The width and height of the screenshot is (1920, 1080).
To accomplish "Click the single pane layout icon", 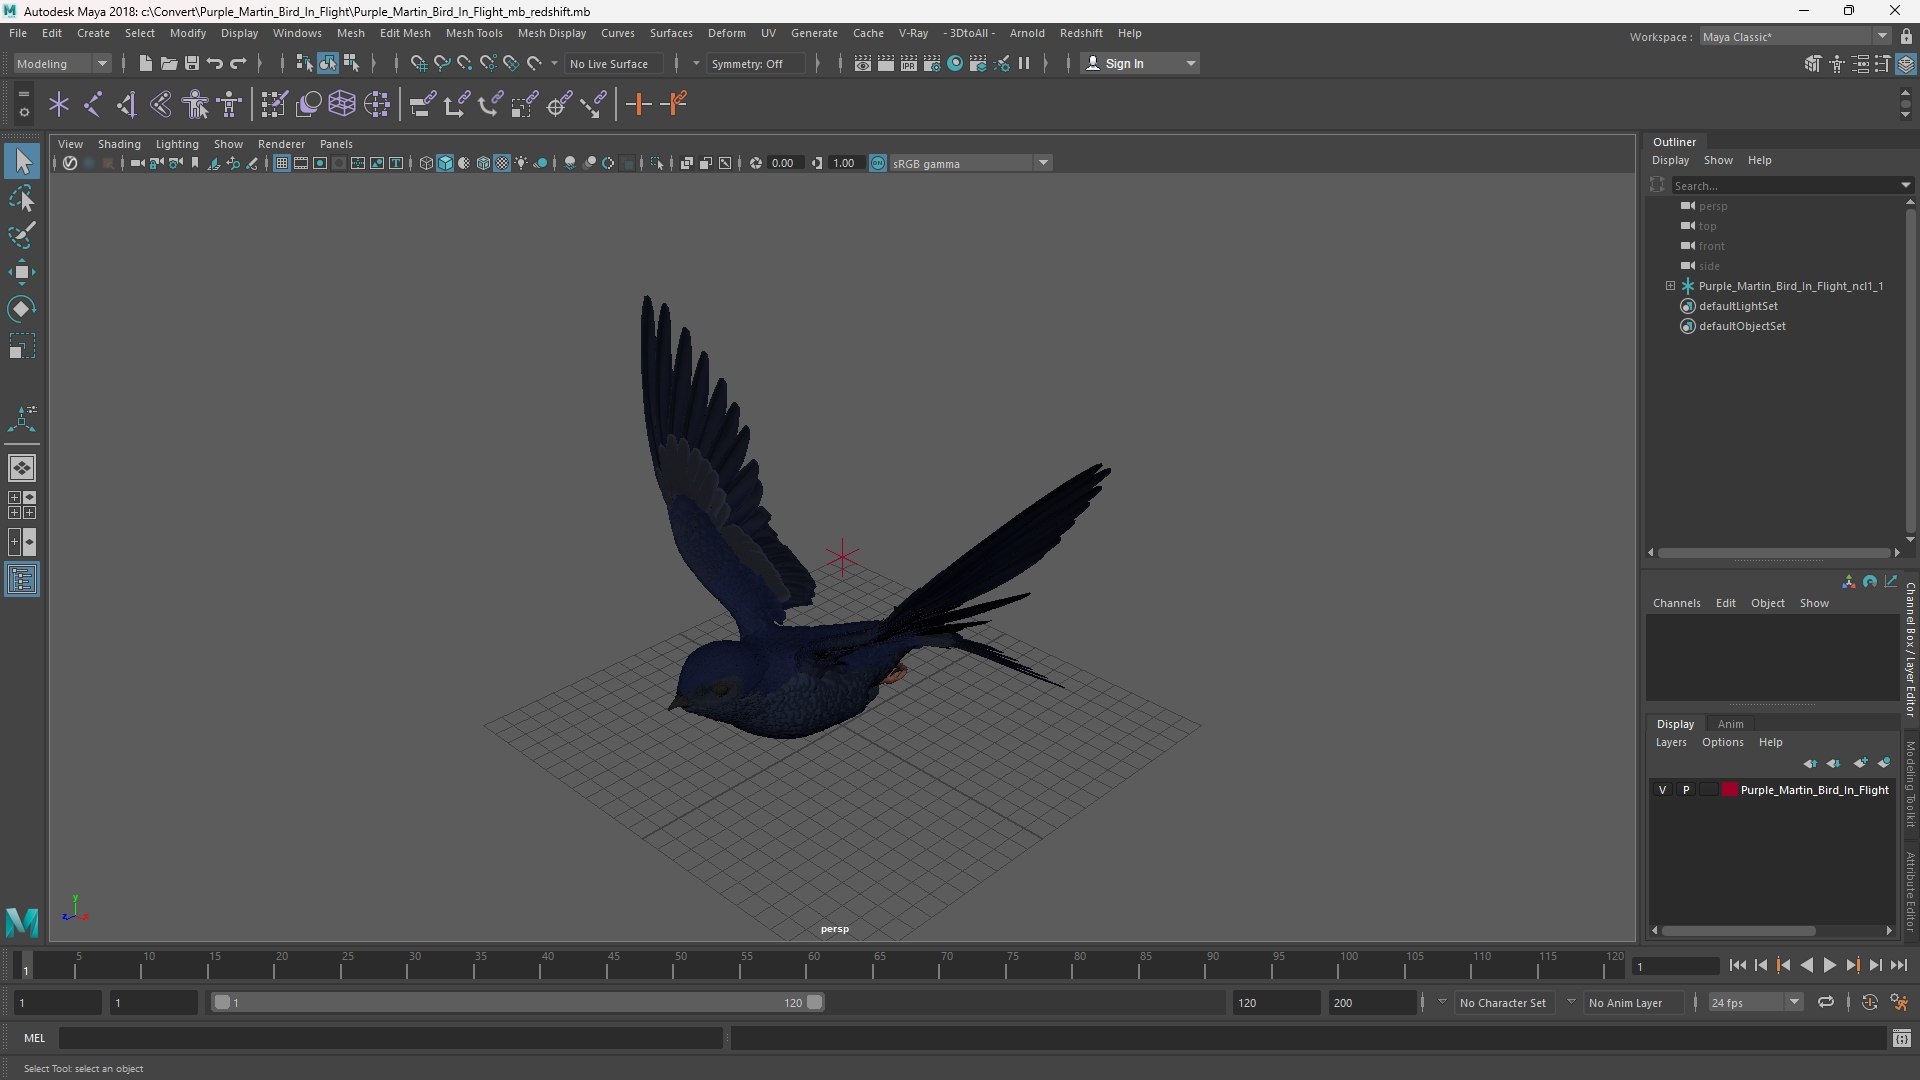I will pos(22,467).
